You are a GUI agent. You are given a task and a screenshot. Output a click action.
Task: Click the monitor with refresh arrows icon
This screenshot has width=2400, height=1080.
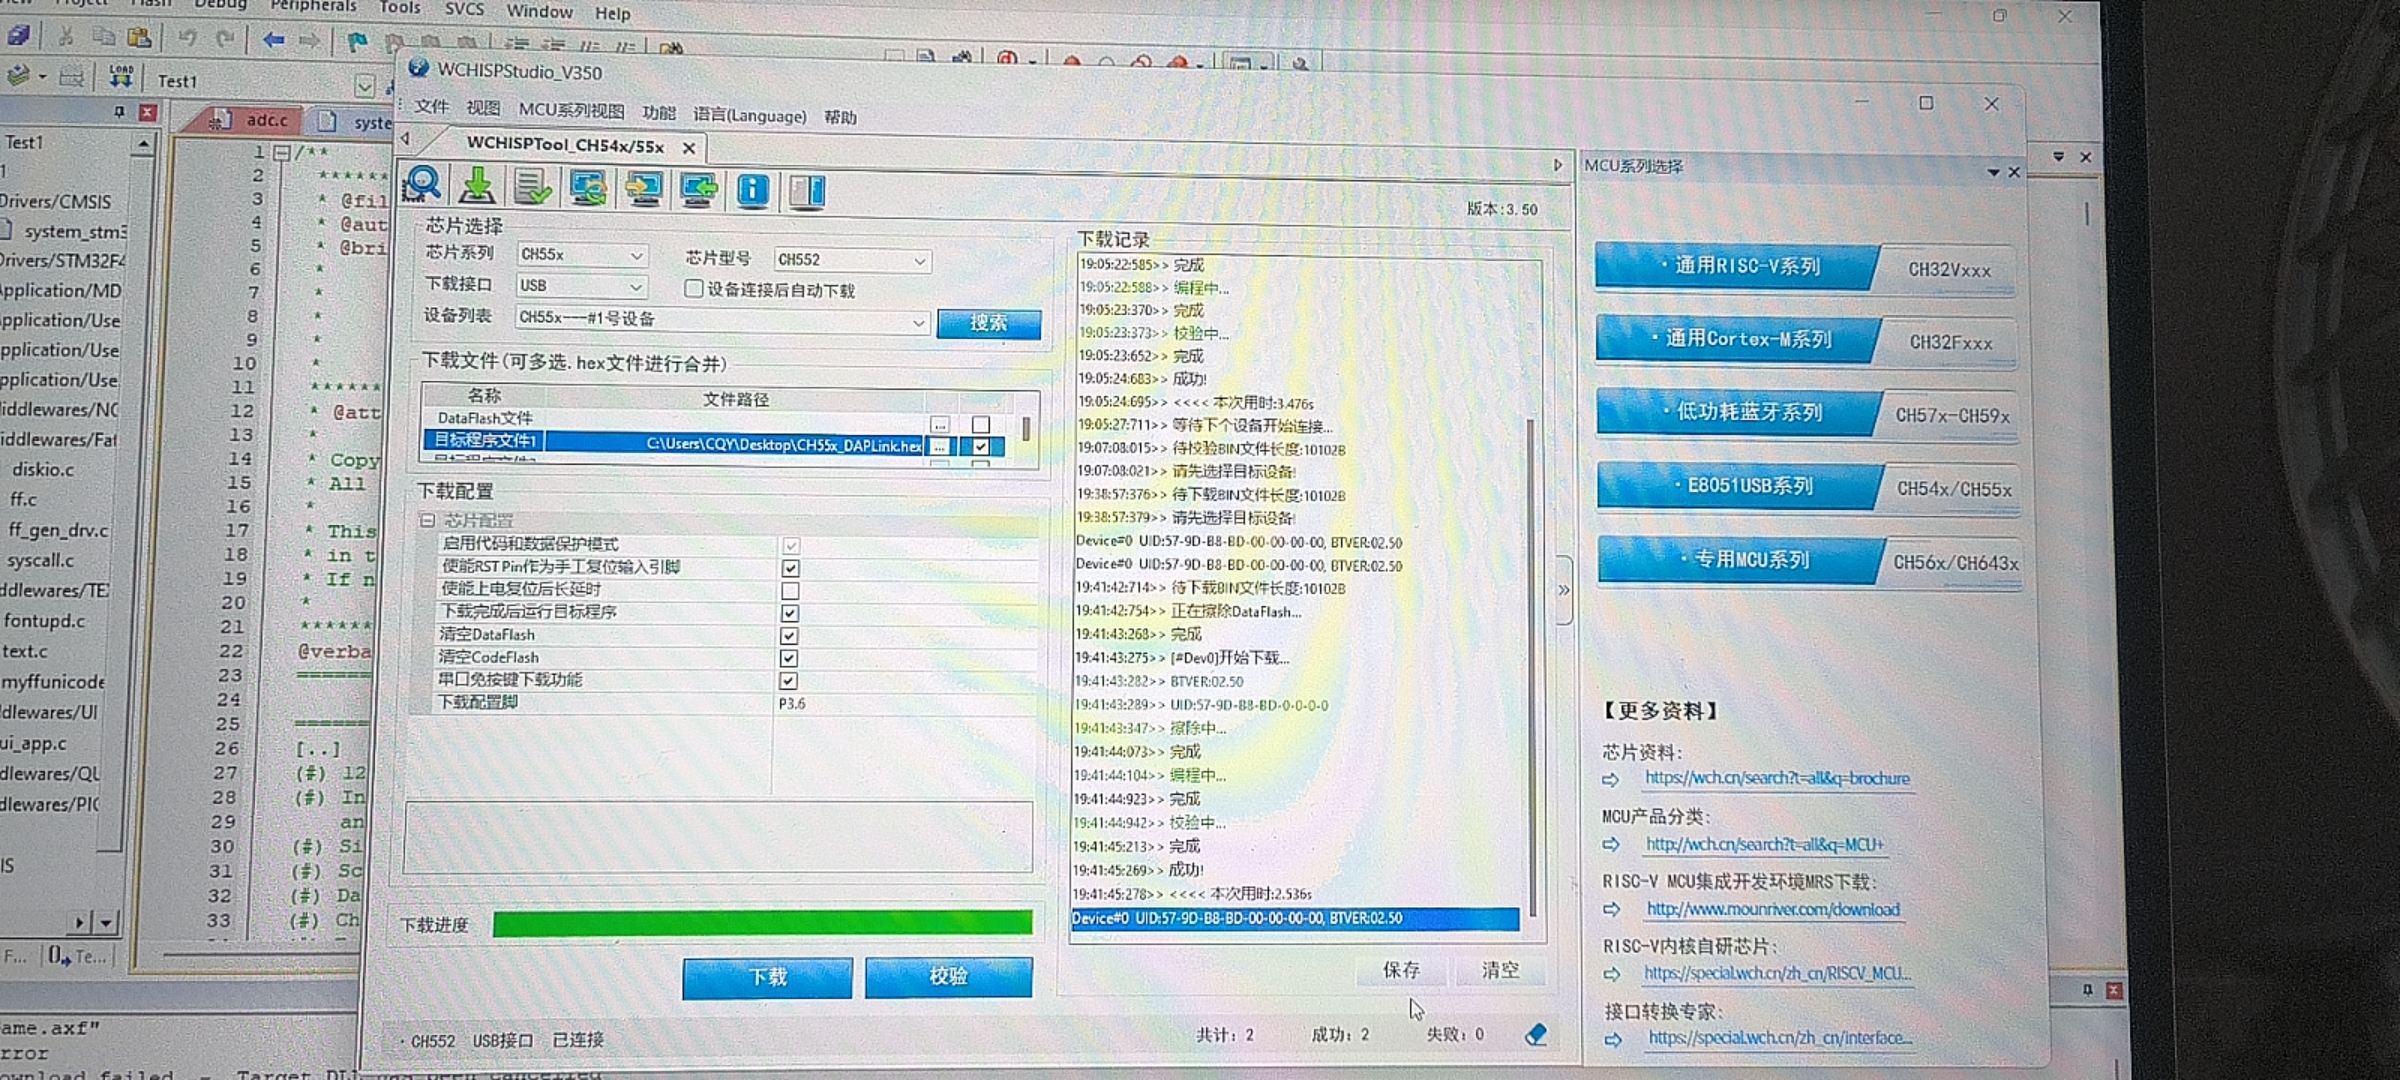[588, 188]
